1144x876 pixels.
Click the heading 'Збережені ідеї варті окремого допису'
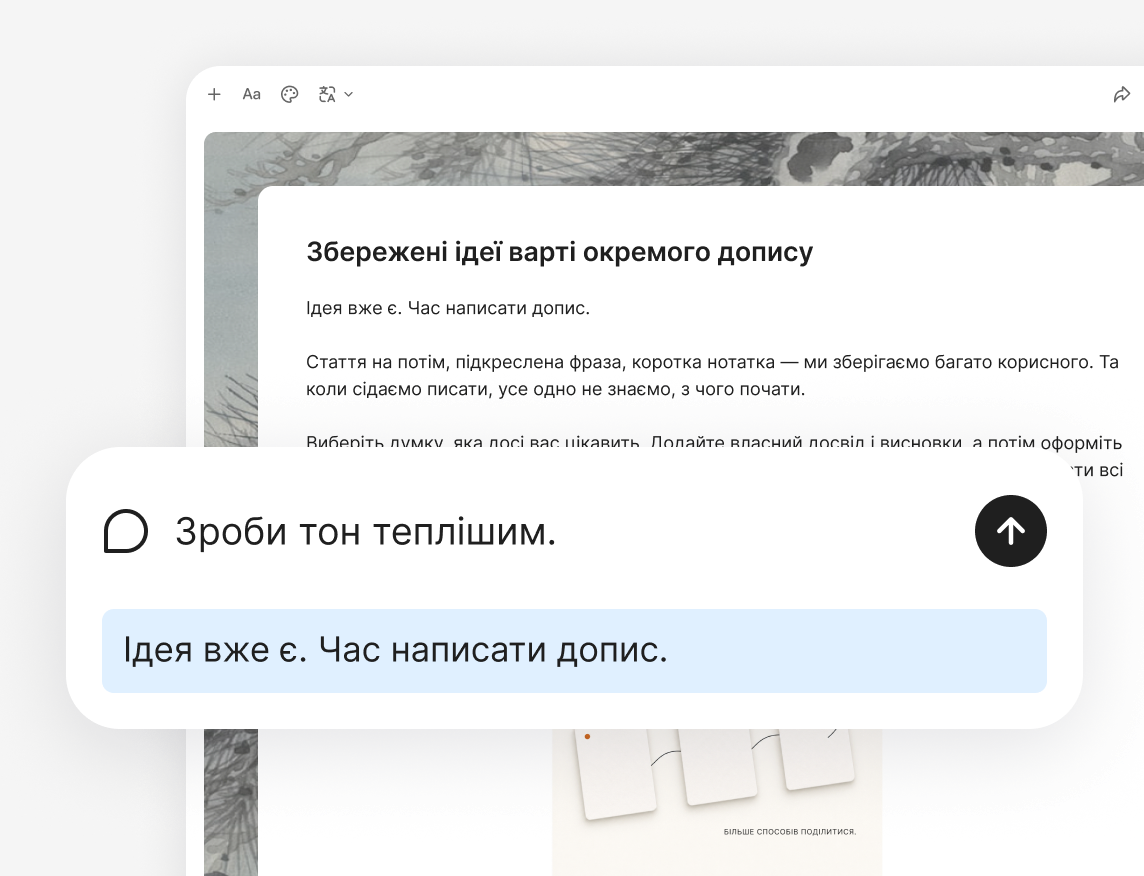pos(560,252)
